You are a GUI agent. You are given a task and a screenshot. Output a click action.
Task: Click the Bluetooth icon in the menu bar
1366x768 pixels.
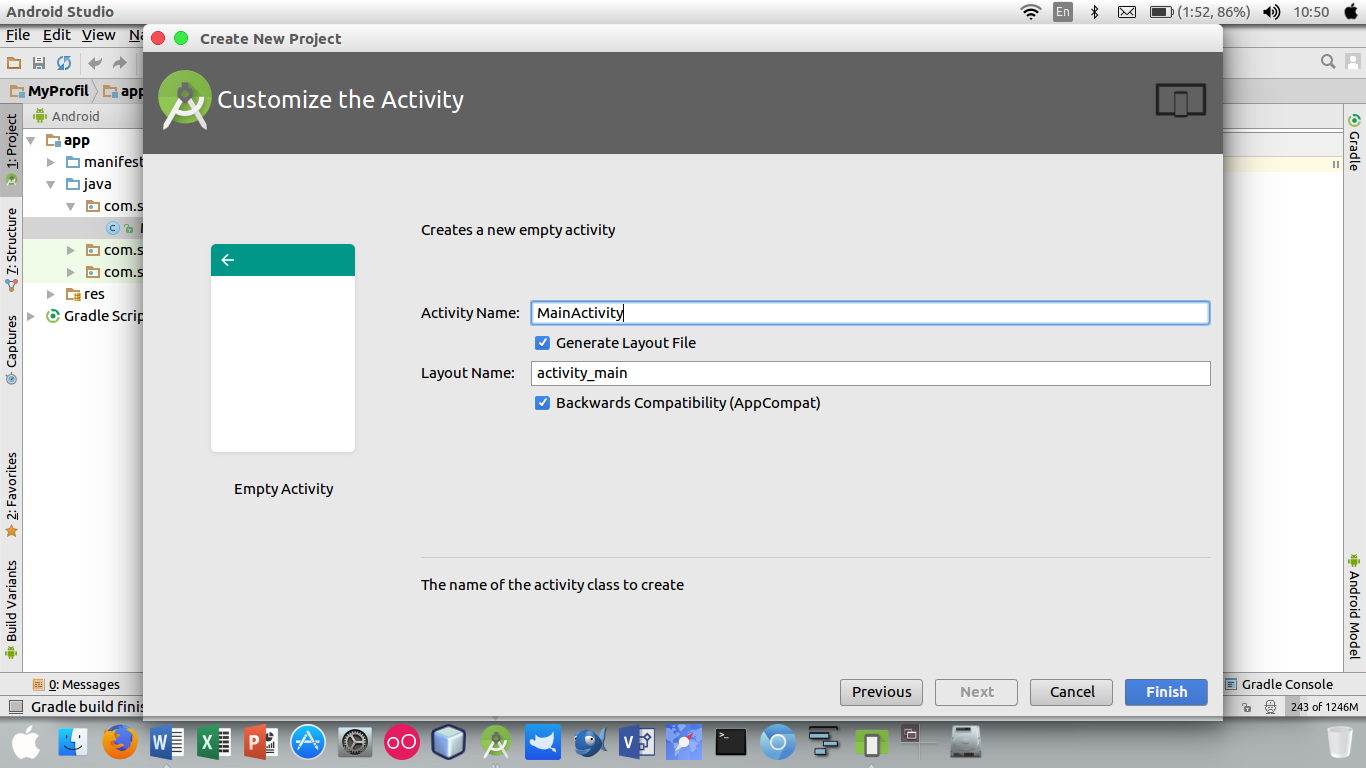1094,12
